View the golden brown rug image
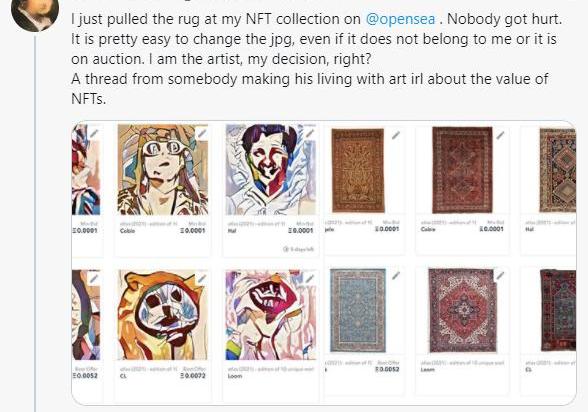The width and height of the screenshot is (588, 412). [x=358, y=171]
